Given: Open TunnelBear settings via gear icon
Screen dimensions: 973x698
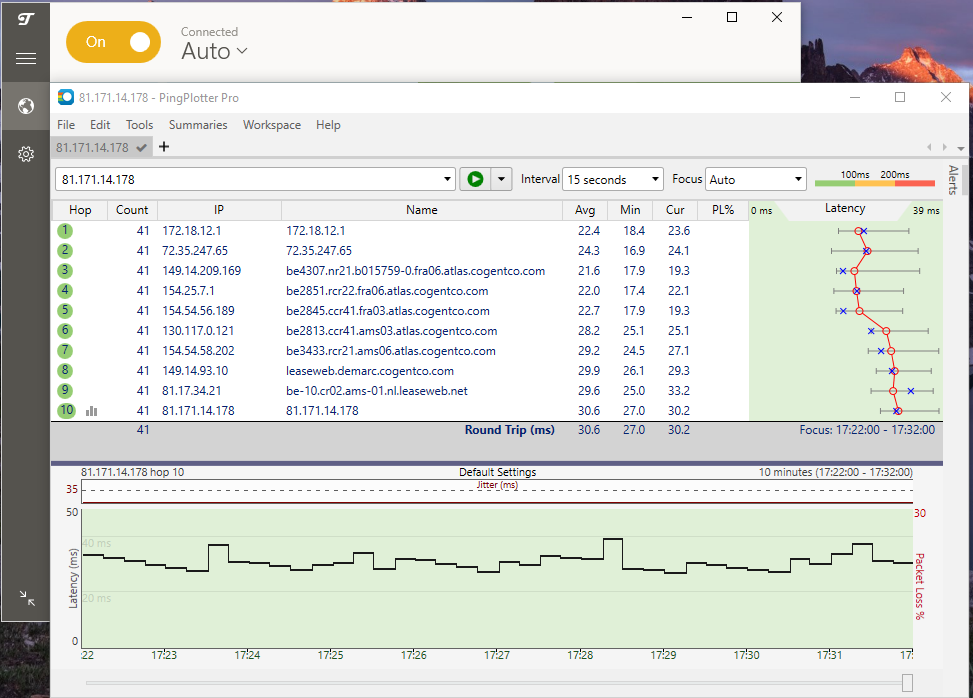Looking at the screenshot, I should [25, 154].
